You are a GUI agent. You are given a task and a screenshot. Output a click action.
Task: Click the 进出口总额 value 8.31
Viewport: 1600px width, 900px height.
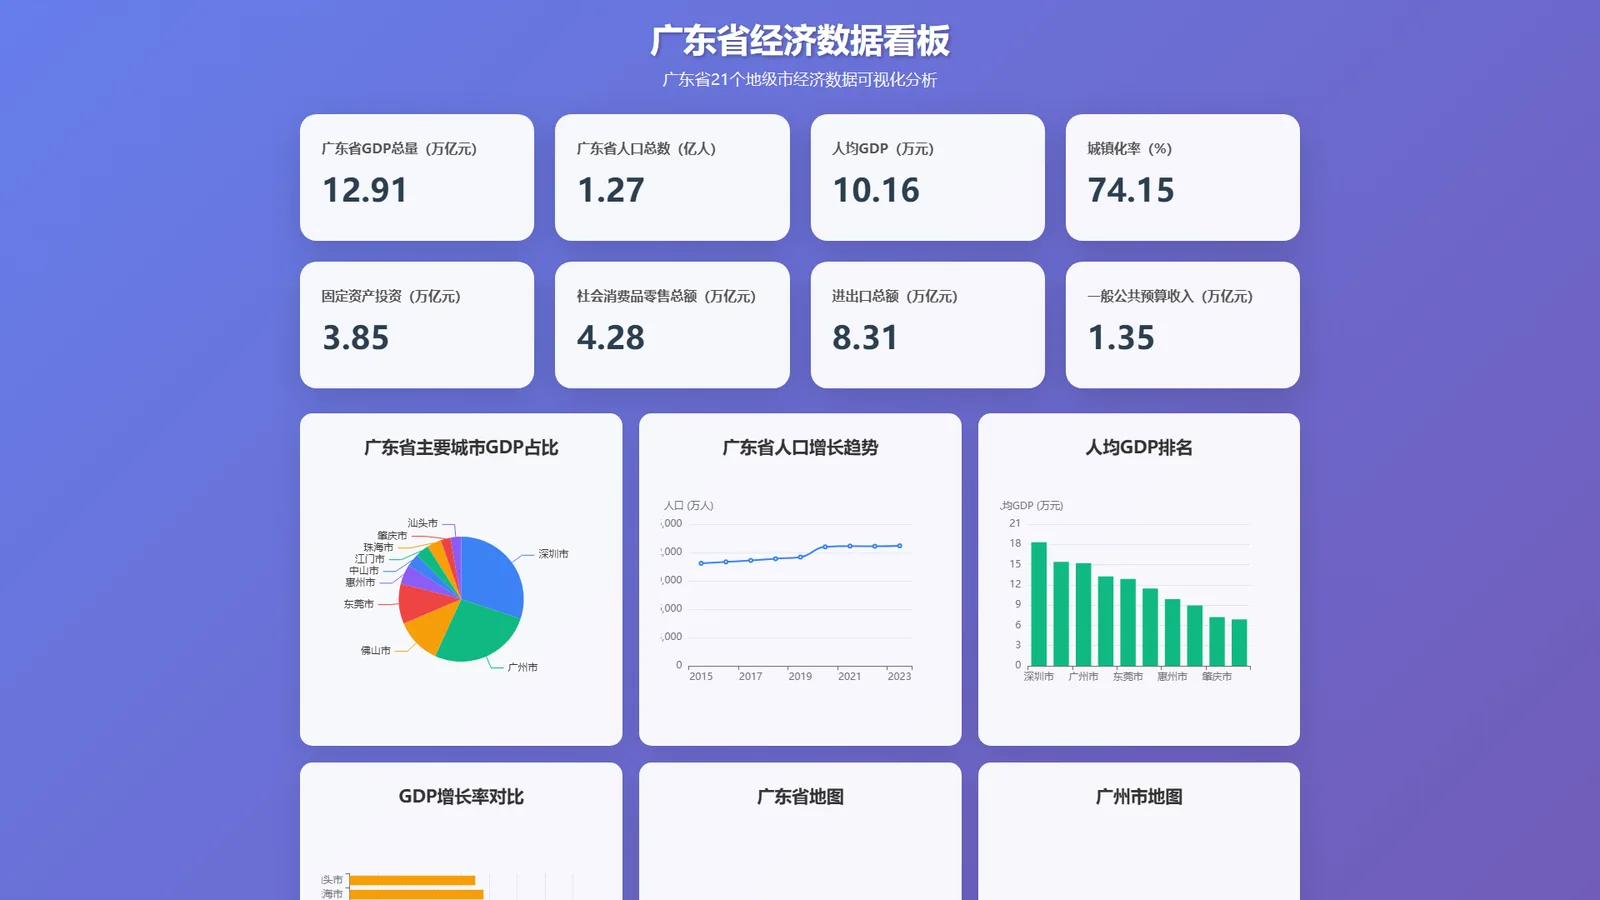pos(865,338)
